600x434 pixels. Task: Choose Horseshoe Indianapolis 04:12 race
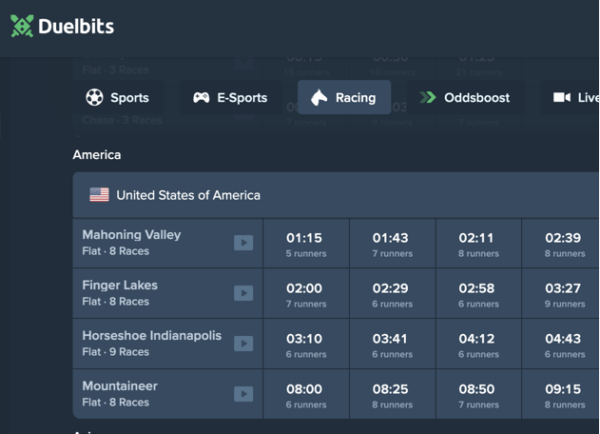pyautogui.click(x=477, y=344)
